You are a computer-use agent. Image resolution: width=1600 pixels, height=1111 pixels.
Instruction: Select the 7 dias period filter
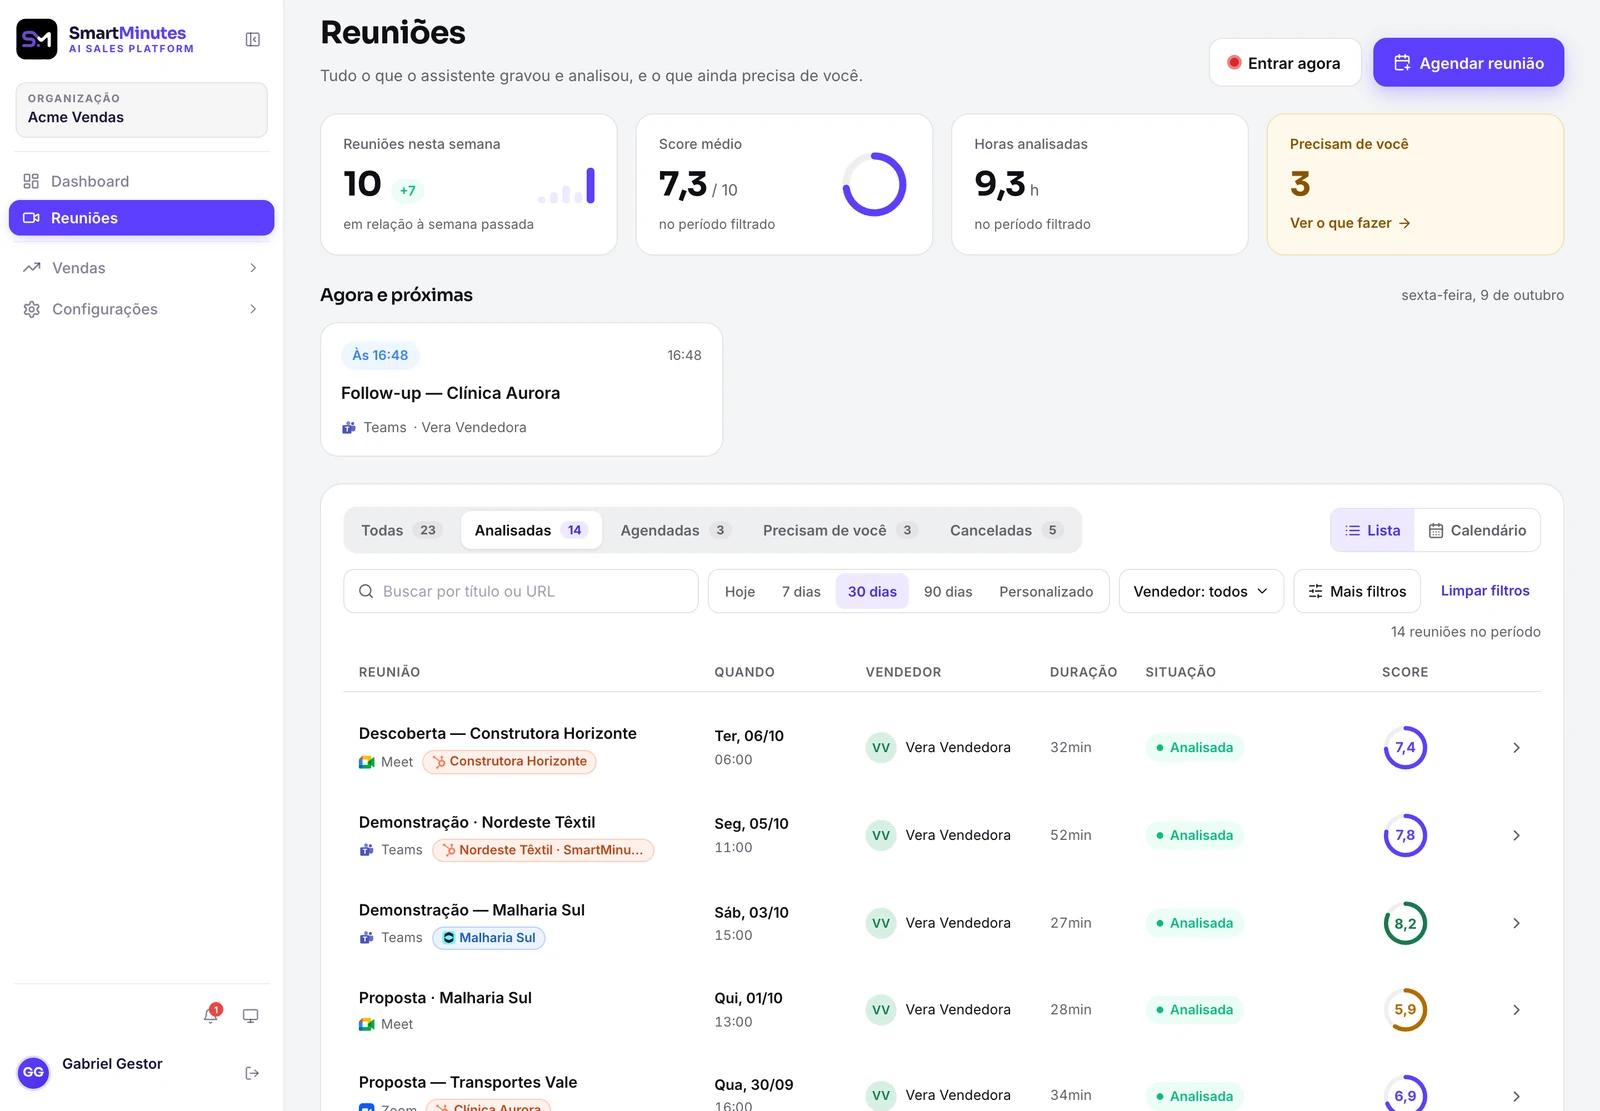801,592
